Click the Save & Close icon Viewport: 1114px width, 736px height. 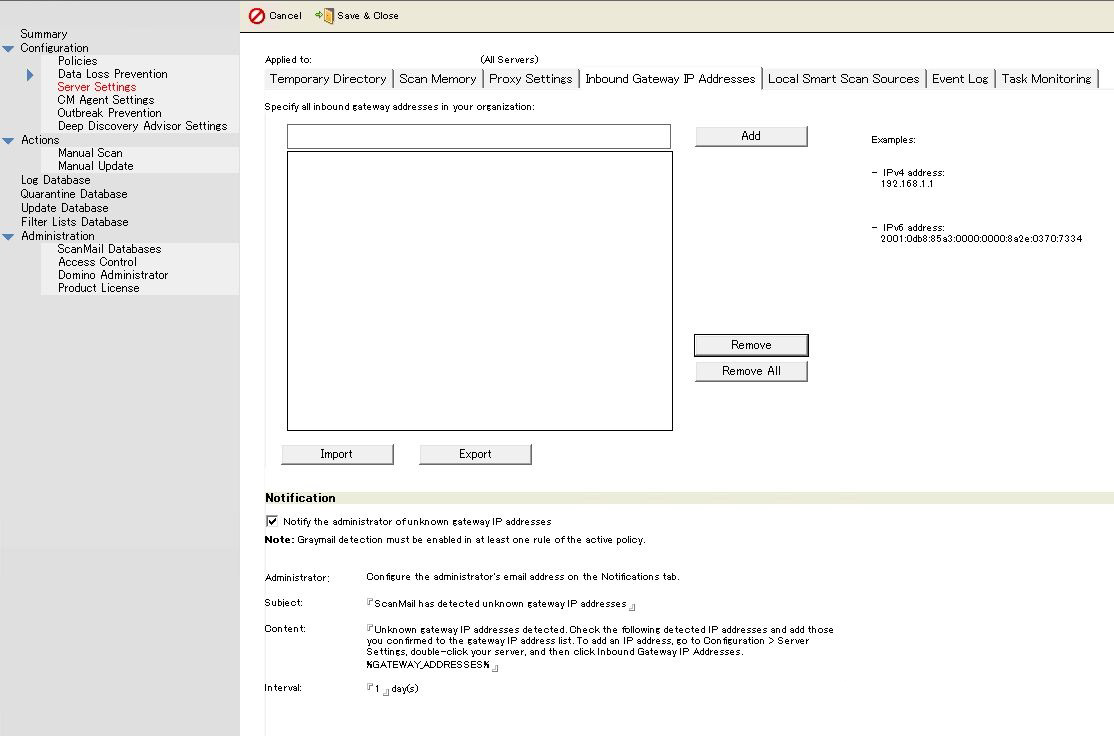pyautogui.click(x=325, y=16)
